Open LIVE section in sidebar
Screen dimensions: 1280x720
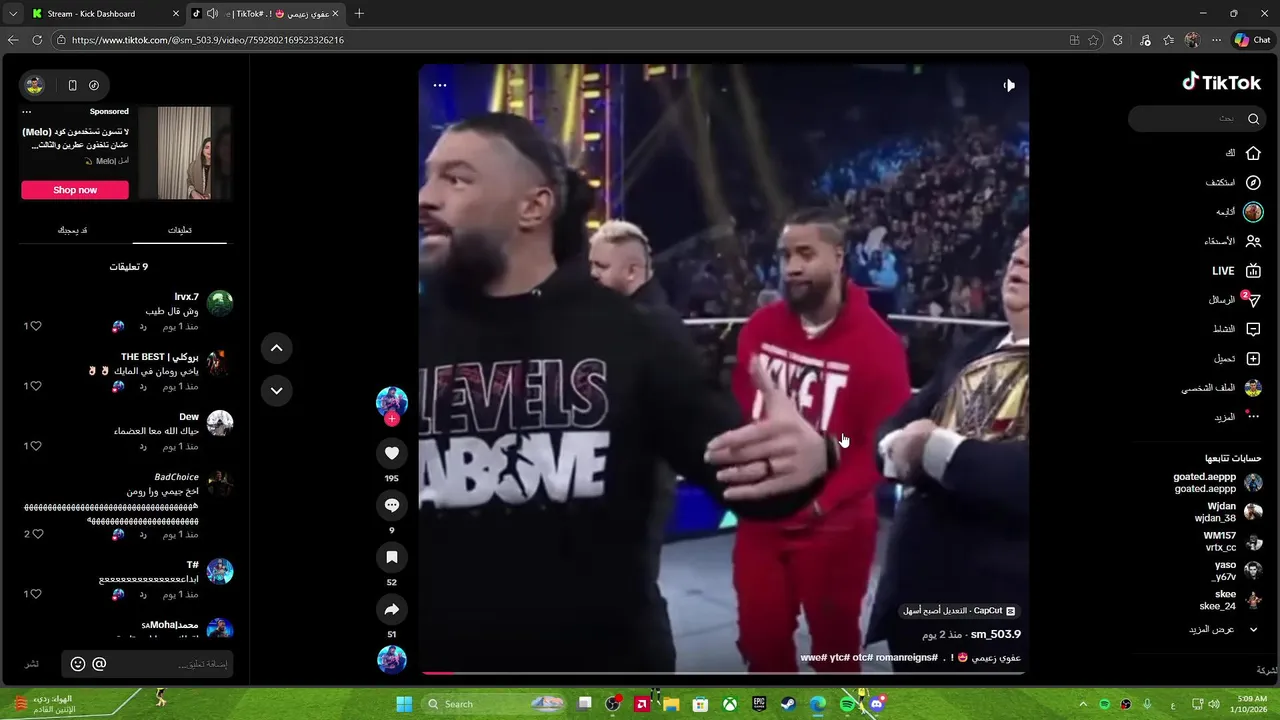(x=1237, y=271)
